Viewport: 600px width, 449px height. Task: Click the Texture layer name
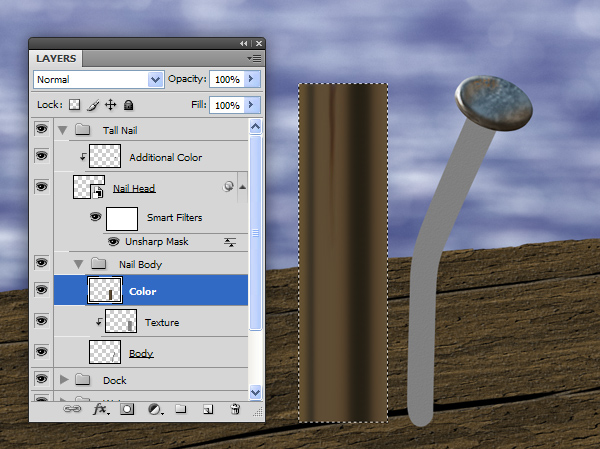tap(162, 322)
